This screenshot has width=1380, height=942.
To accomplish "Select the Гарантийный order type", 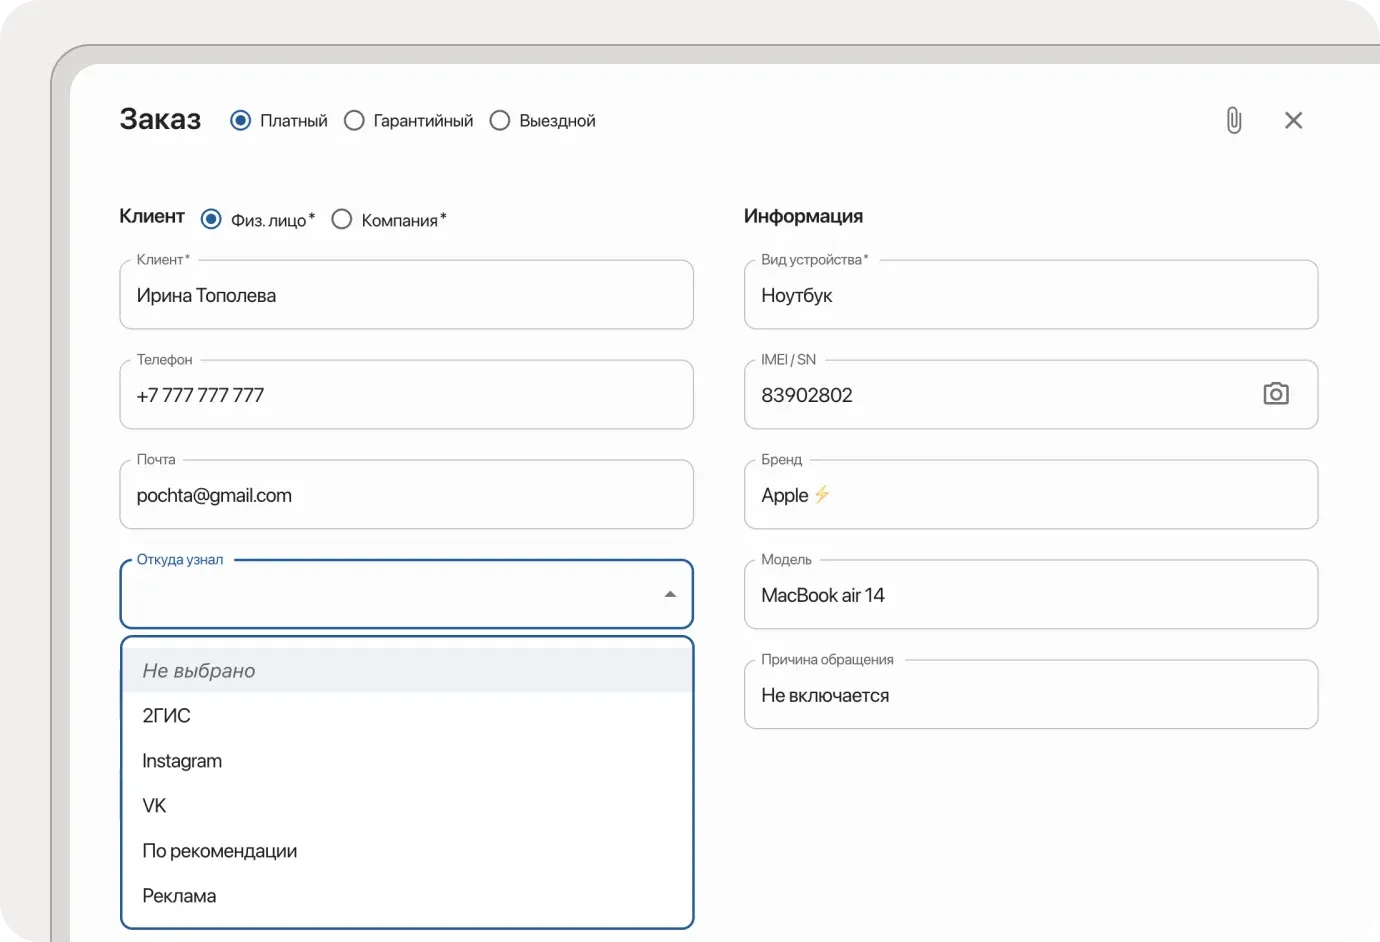I will (354, 120).
